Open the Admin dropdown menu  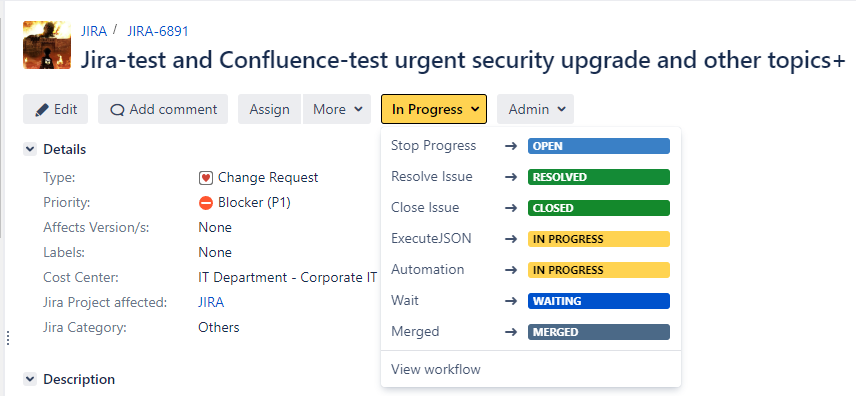536,109
